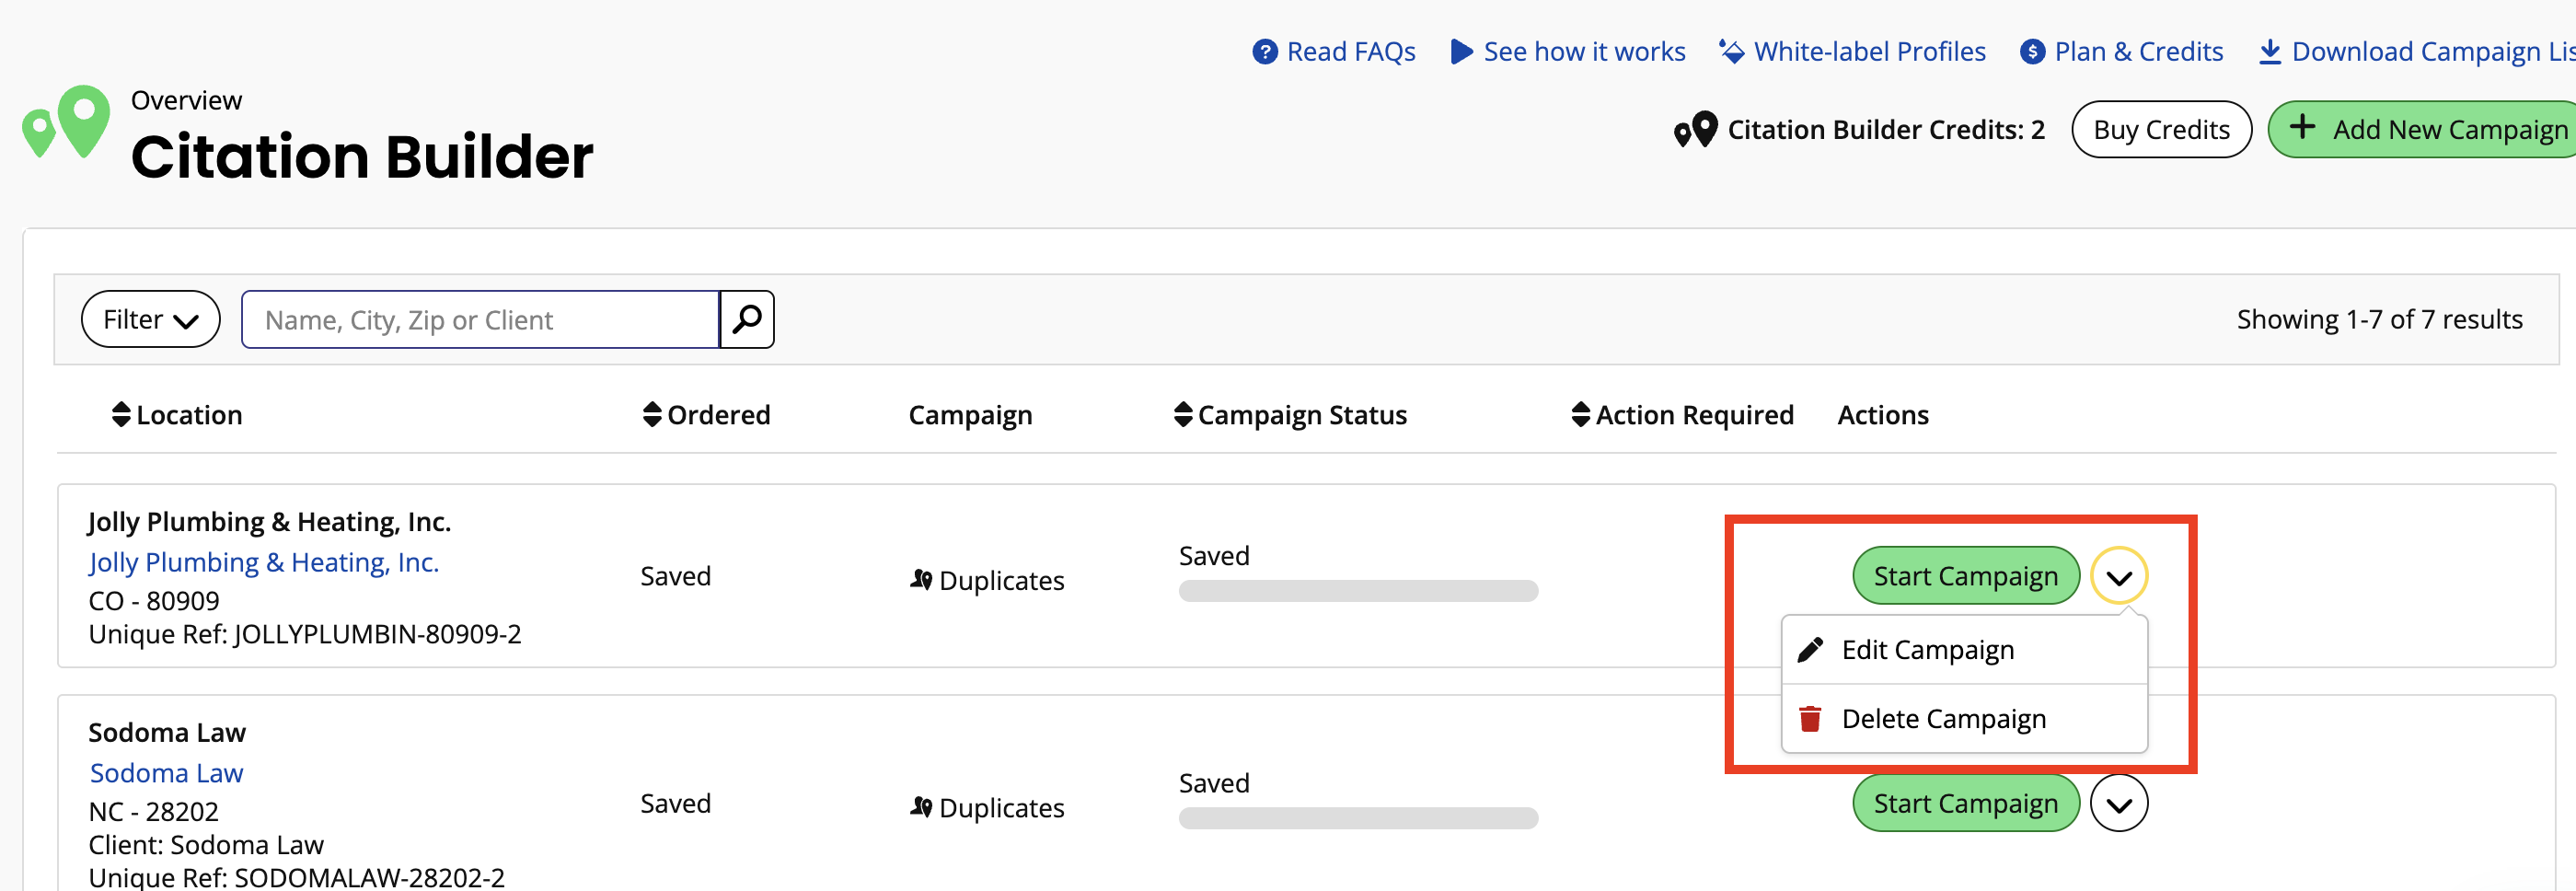The image size is (2576, 891).
Task: Click the Jolly Plumbing campaign status progress bar
Action: (x=1358, y=591)
